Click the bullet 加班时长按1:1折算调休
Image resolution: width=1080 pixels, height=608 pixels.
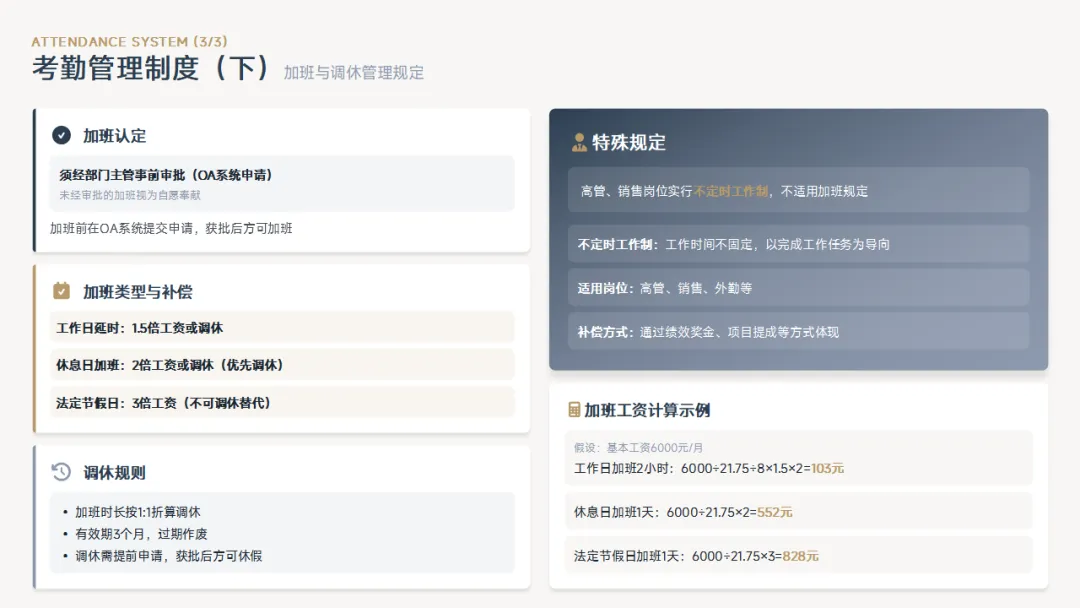[x=138, y=512]
